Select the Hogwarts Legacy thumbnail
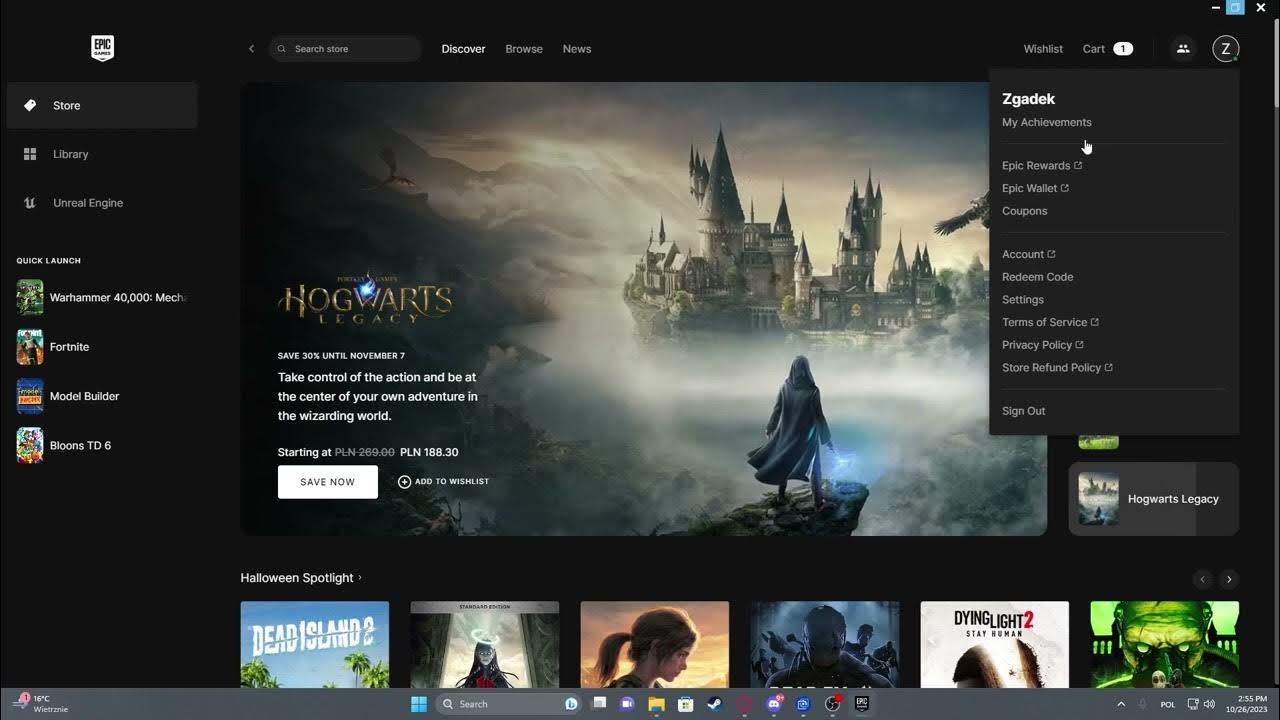 tap(1098, 498)
